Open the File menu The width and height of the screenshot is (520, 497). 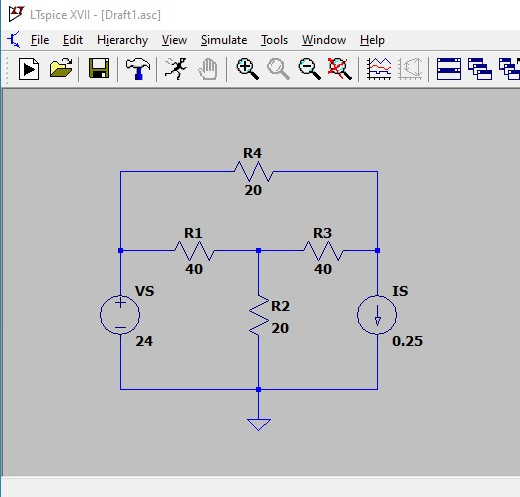click(40, 40)
